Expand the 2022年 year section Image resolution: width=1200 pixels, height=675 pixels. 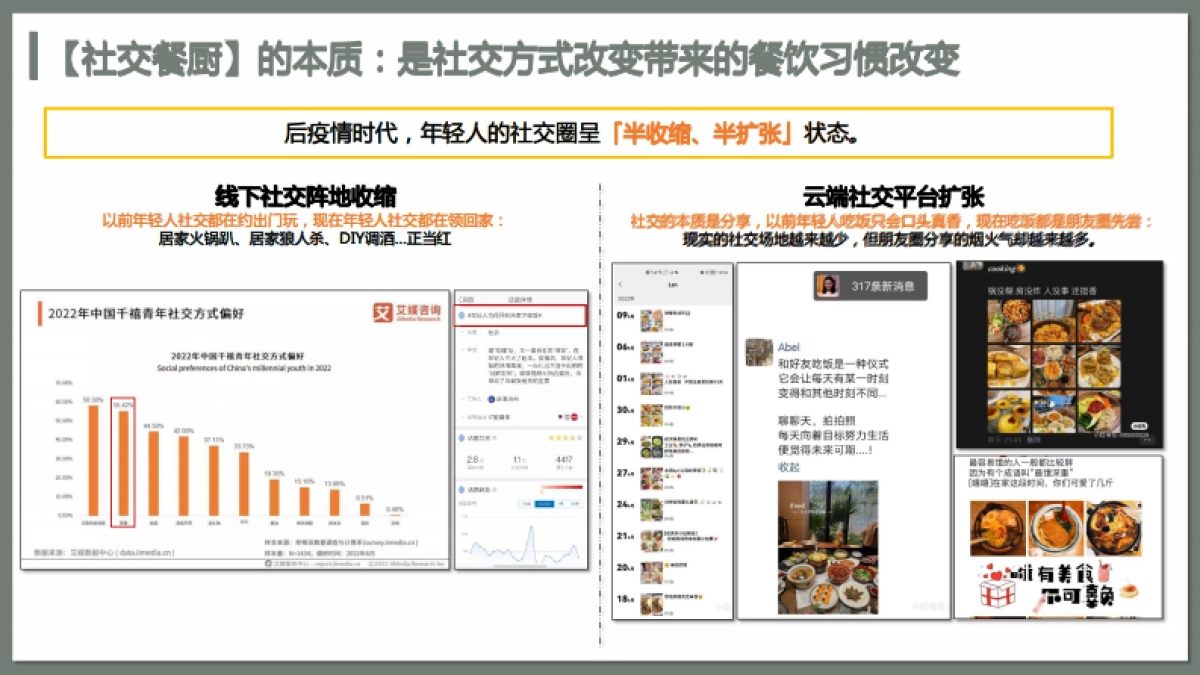coord(628,297)
